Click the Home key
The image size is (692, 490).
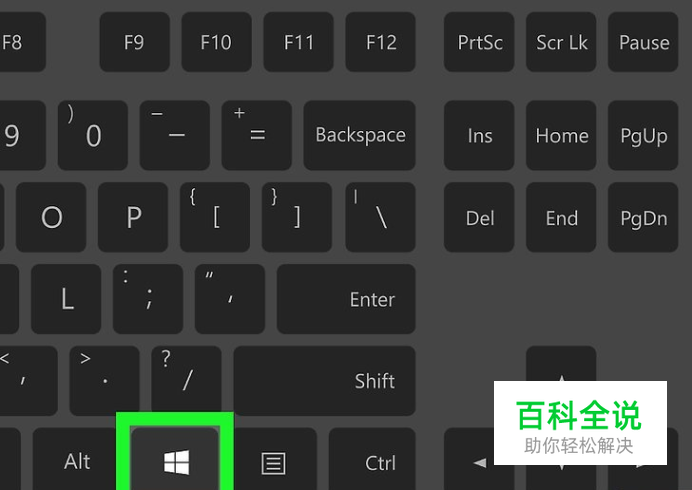(561, 135)
